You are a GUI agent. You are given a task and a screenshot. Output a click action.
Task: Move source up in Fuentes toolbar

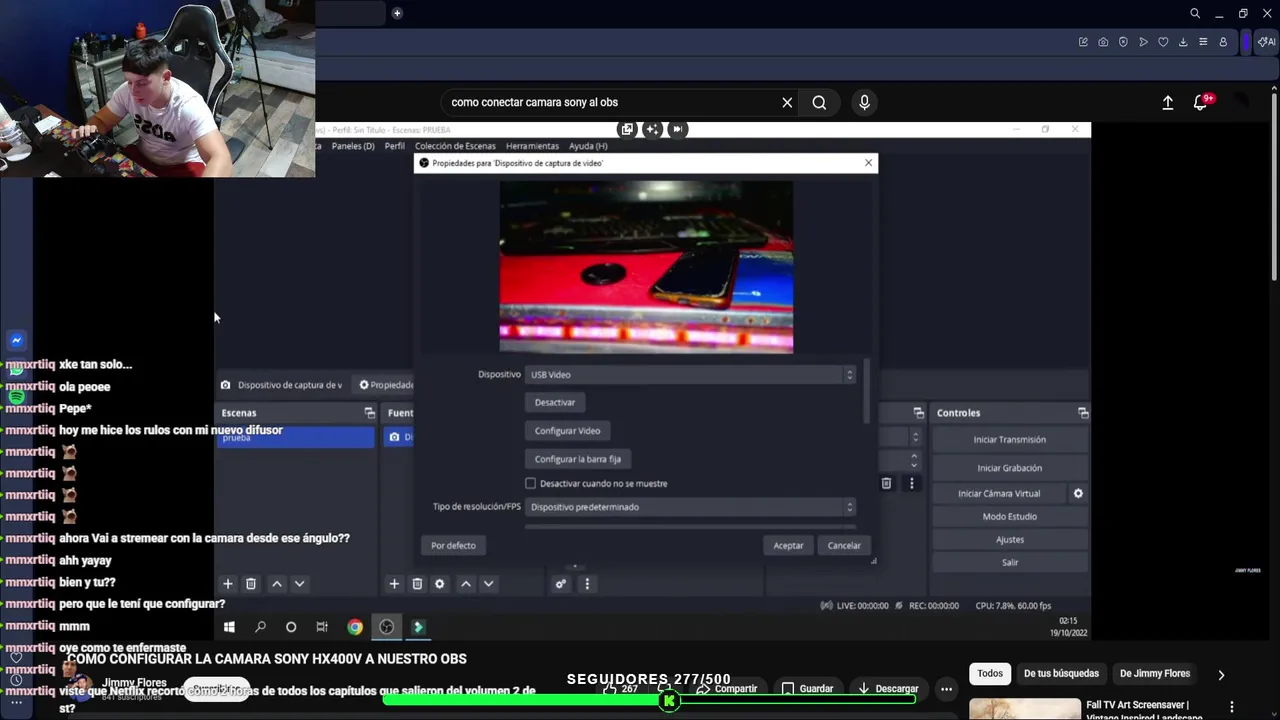pyautogui.click(x=466, y=584)
